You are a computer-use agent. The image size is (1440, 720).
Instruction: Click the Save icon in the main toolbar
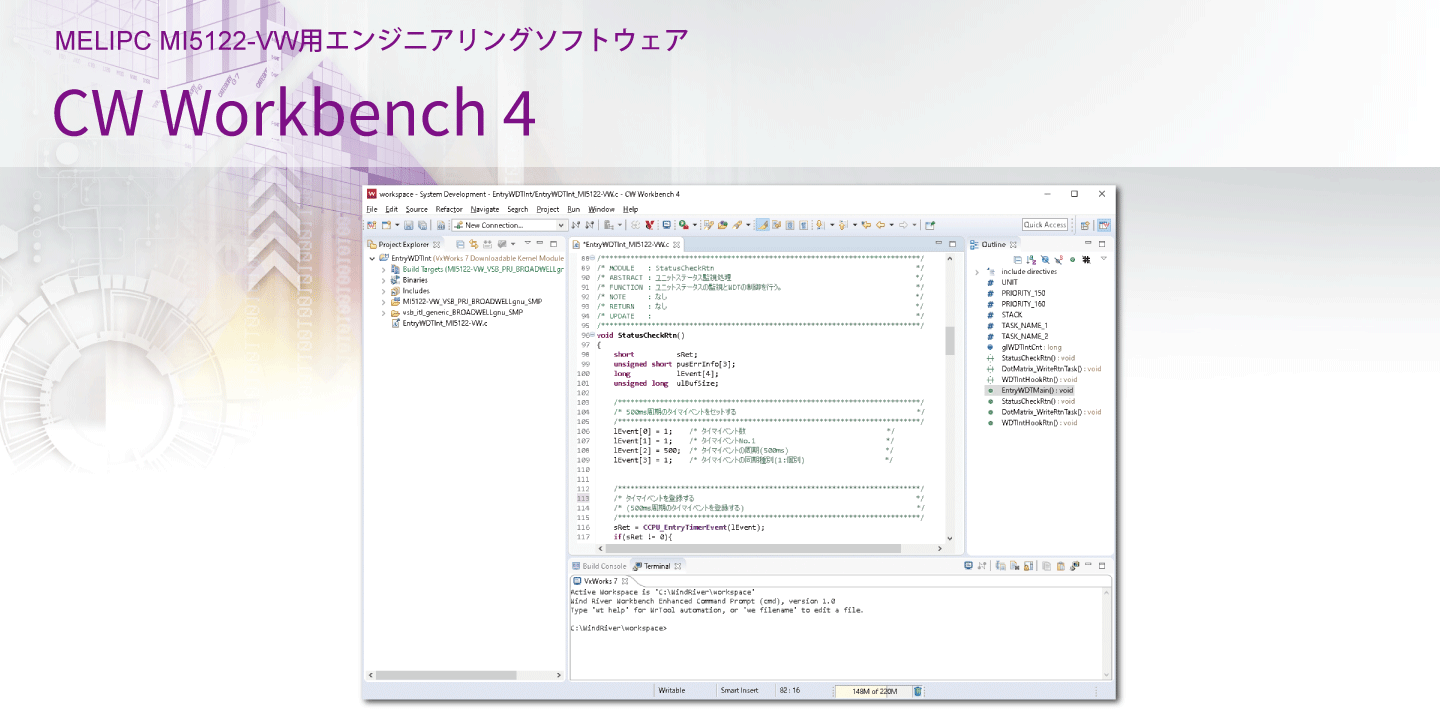pos(409,225)
